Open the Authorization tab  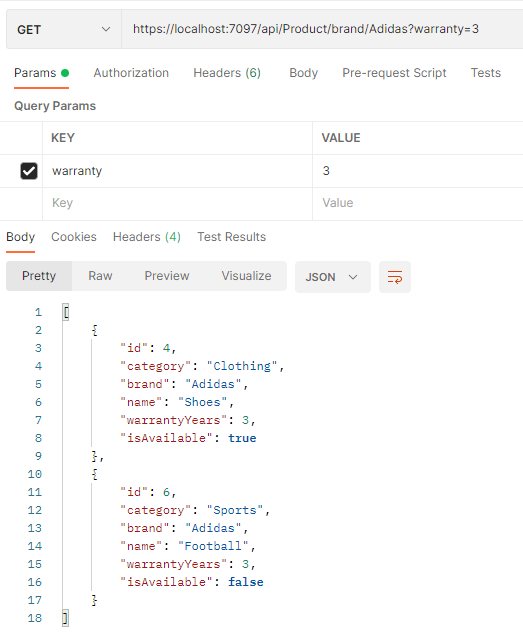click(x=131, y=73)
